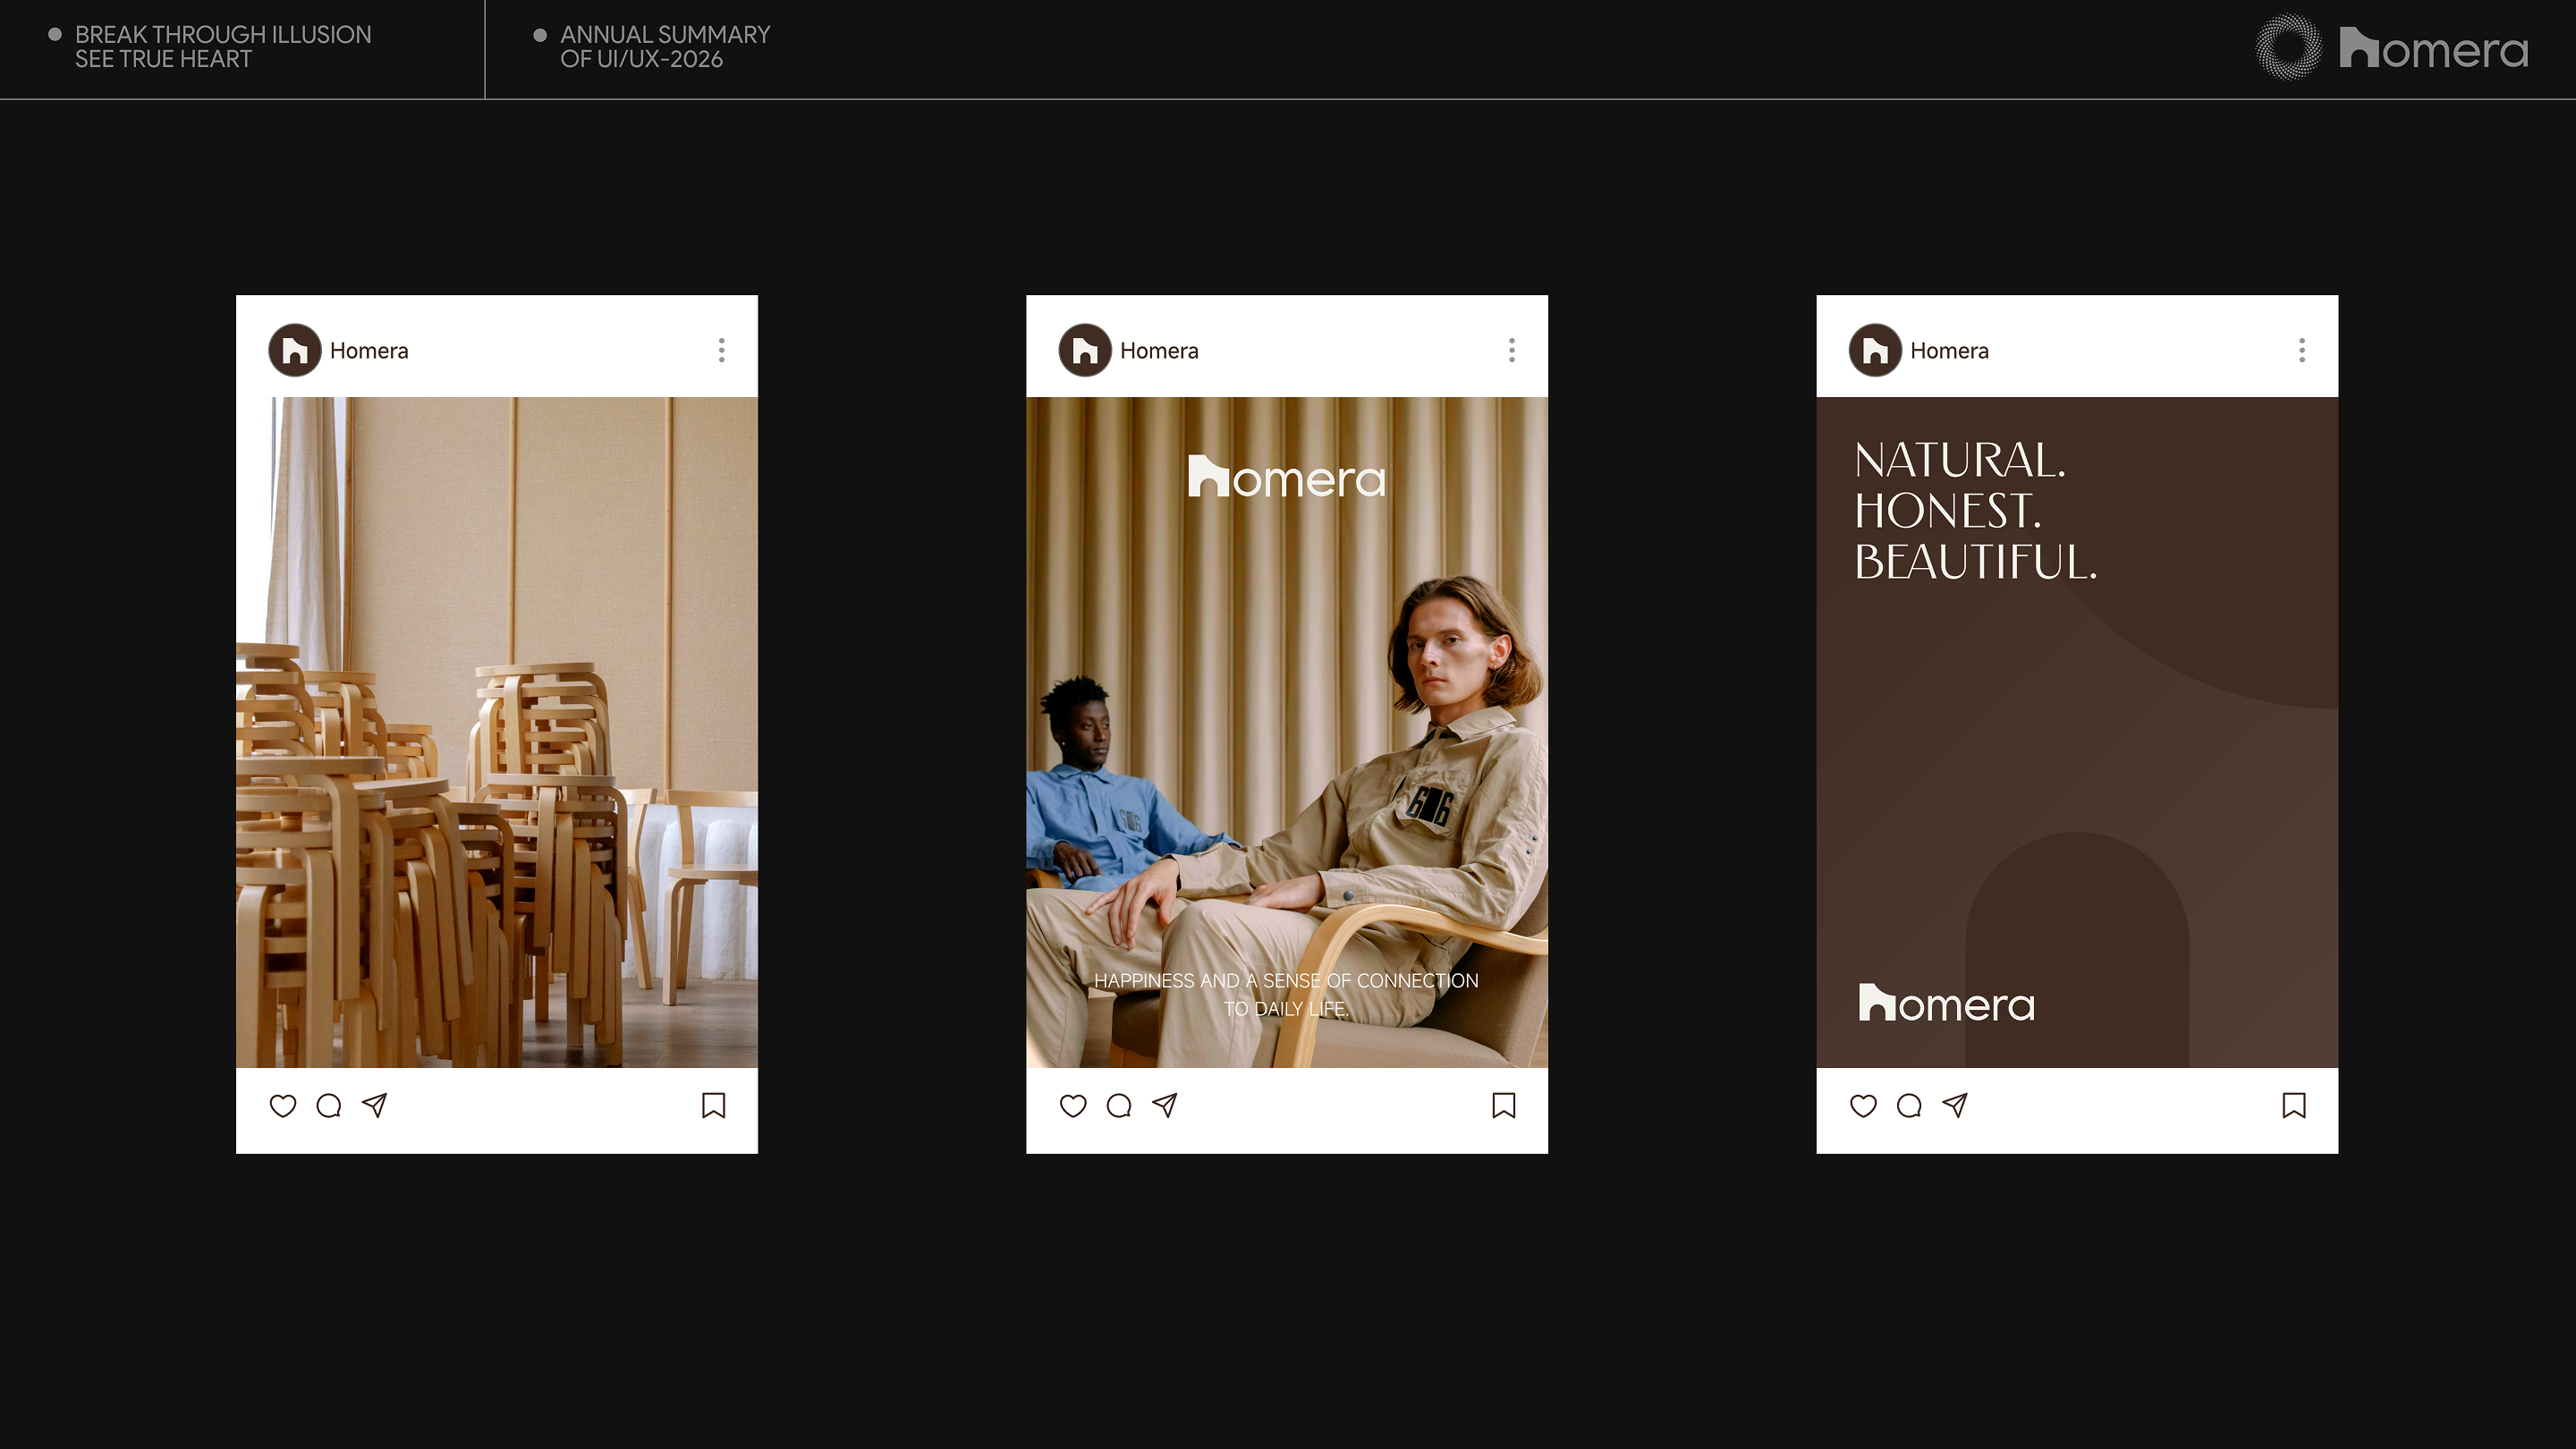Like the stacked chairs post with the heart icon
The image size is (2576, 1449).
pos(283,1105)
